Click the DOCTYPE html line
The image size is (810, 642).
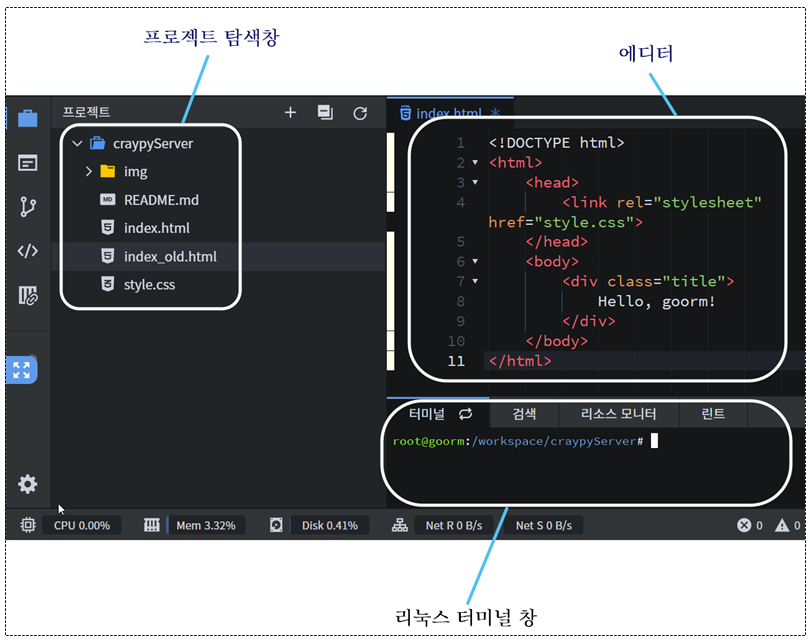point(556,143)
